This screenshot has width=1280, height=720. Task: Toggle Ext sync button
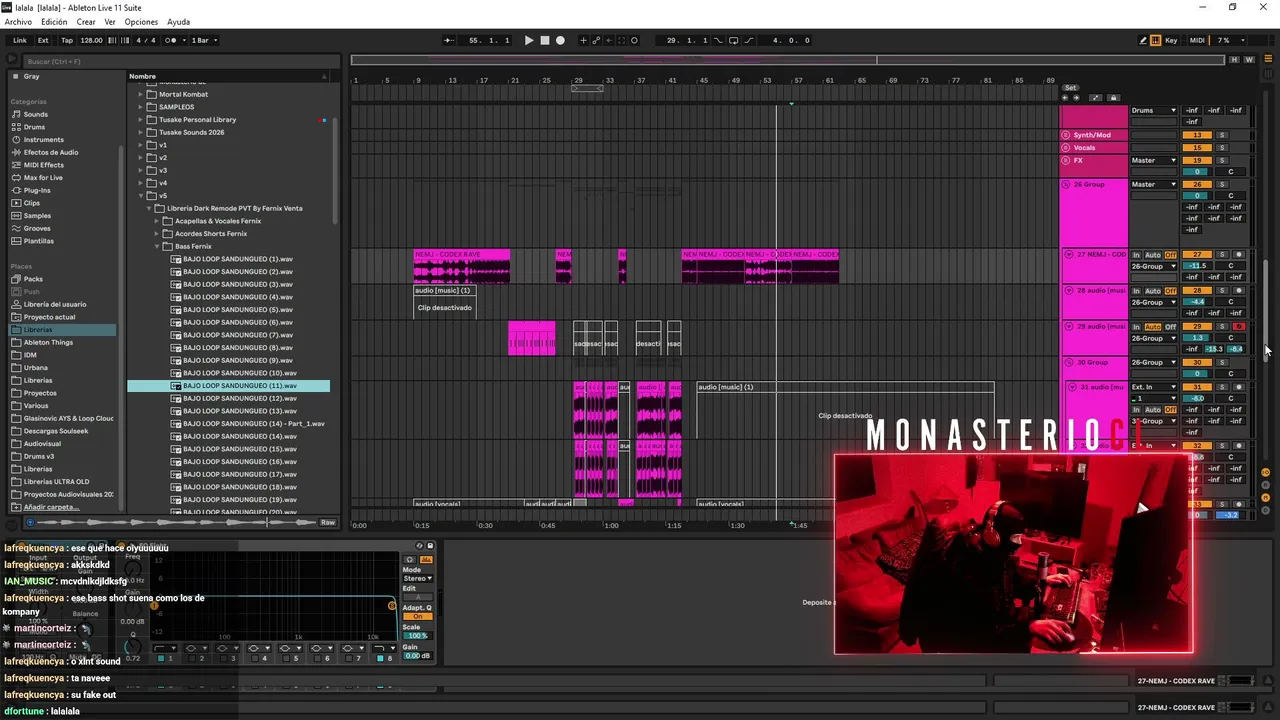click(x=43, y=41)
